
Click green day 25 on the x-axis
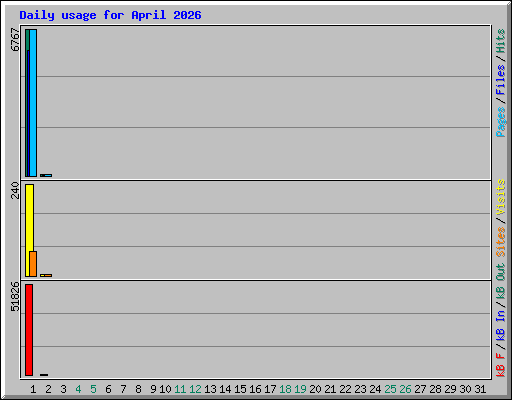(390, 389)
